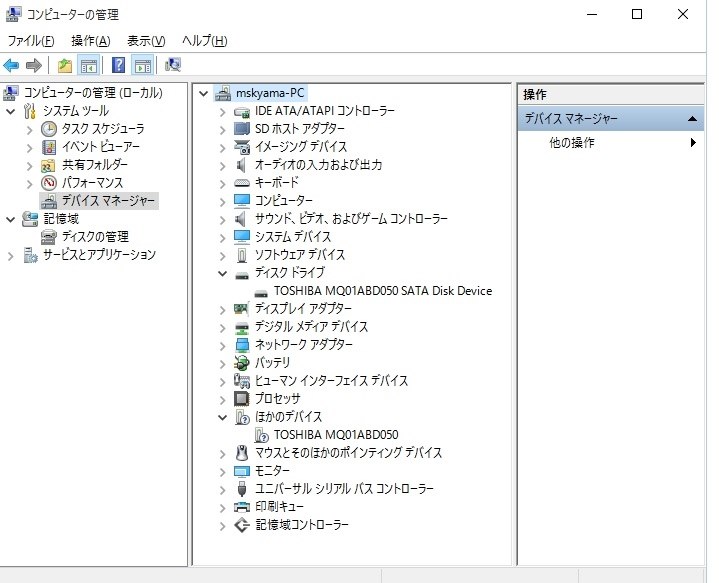Viewport: 719px width, 583px height.
Task: Click the キーボード device icon
Action: click(x=242, y=183)
